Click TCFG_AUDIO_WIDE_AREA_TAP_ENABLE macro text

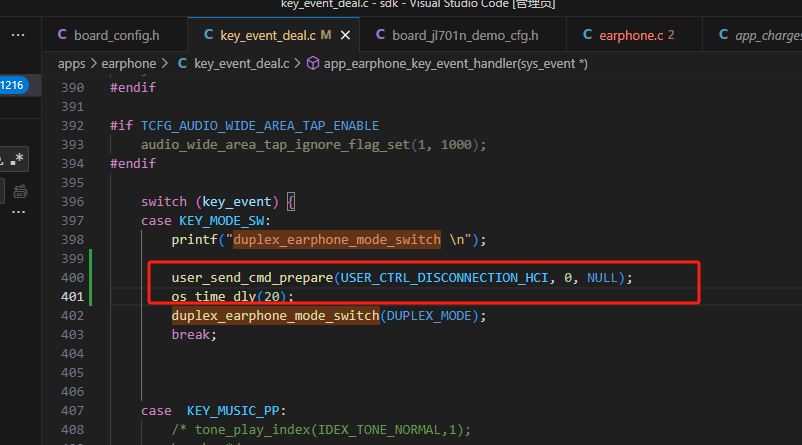click(260, 126)
